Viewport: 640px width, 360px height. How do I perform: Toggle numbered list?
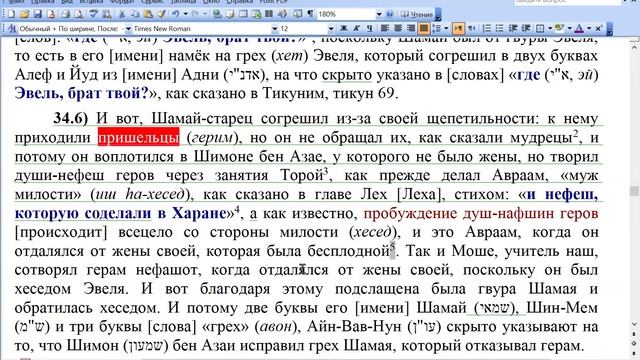[x=487, y=28]
